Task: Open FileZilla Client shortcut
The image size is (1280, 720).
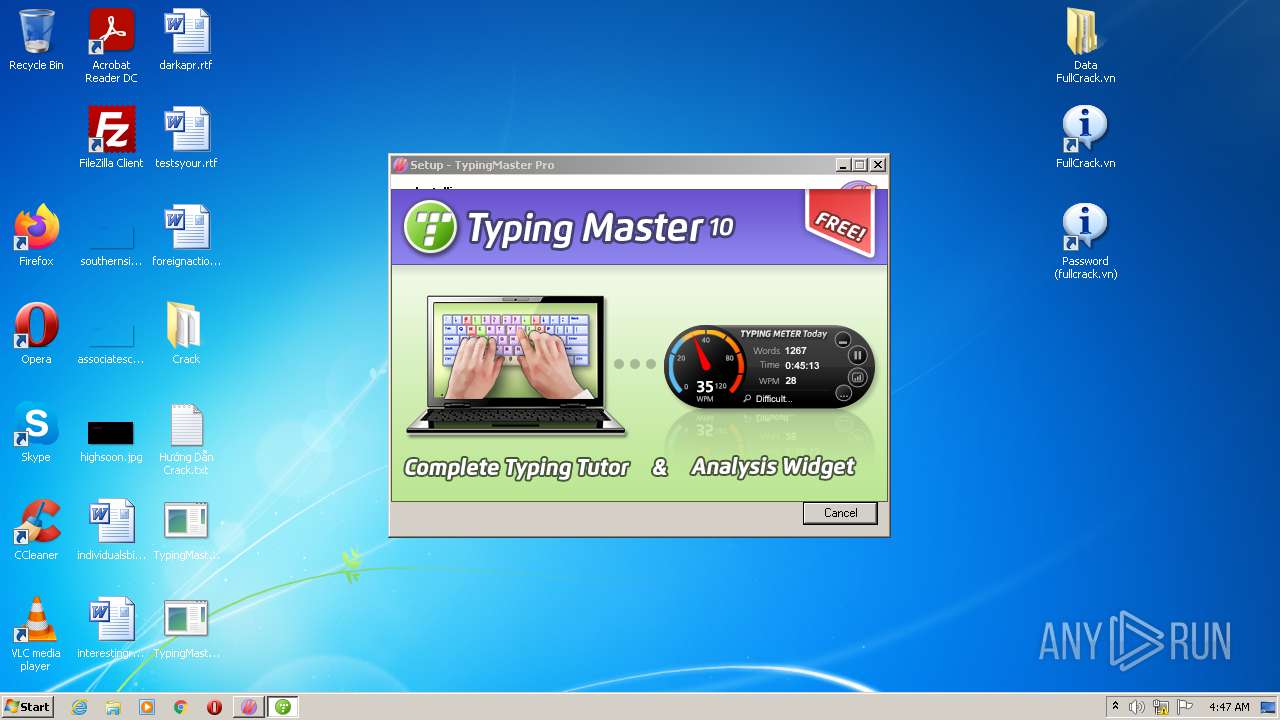Action: [x=111, y=138]
